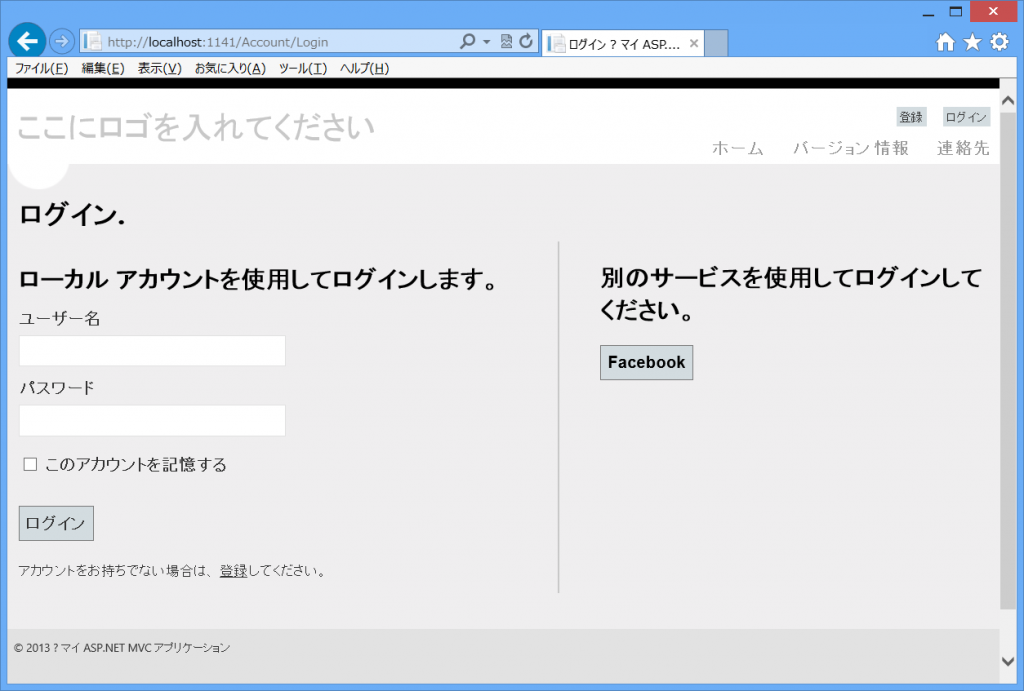Click the ユーザー名 input field

coord(151,350)
